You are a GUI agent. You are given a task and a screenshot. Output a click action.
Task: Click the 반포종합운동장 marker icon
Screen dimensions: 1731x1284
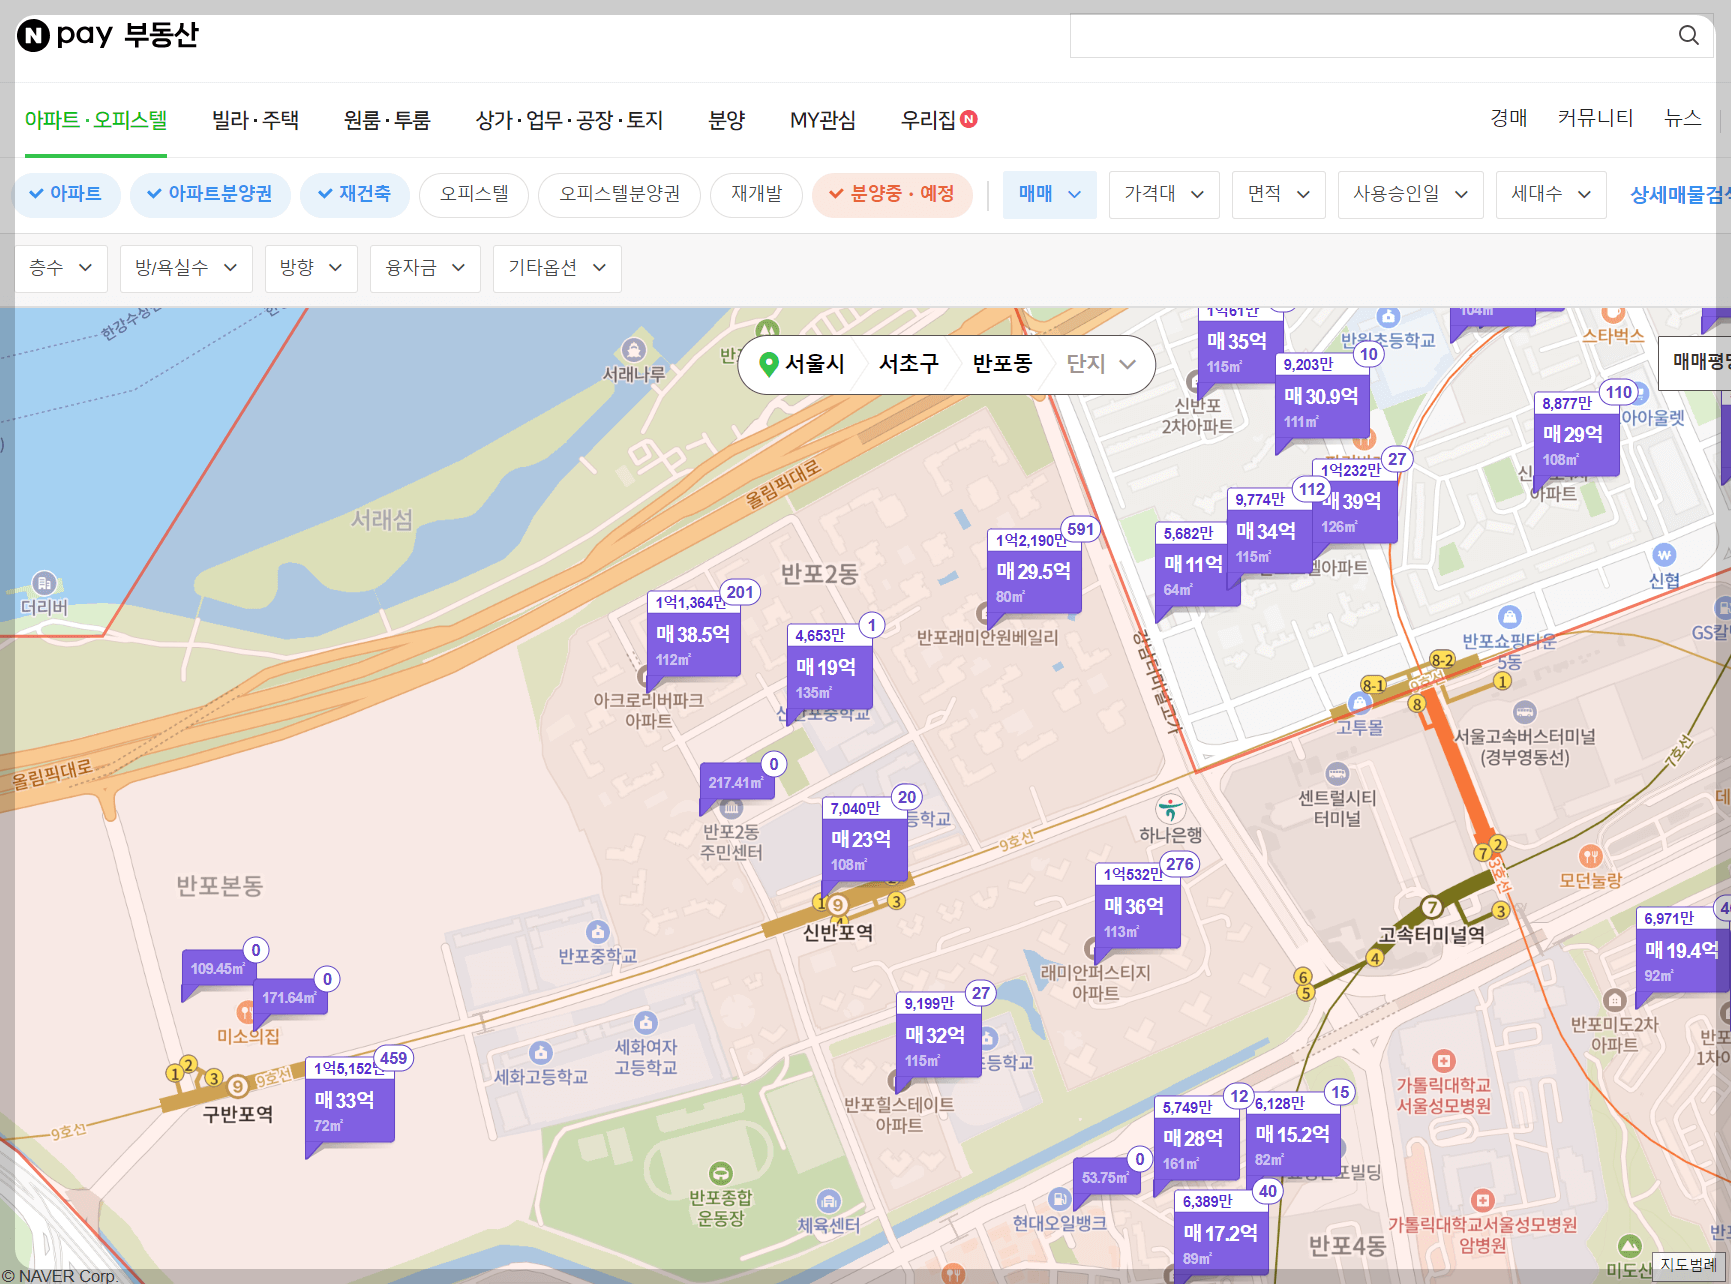point(720,1173)
